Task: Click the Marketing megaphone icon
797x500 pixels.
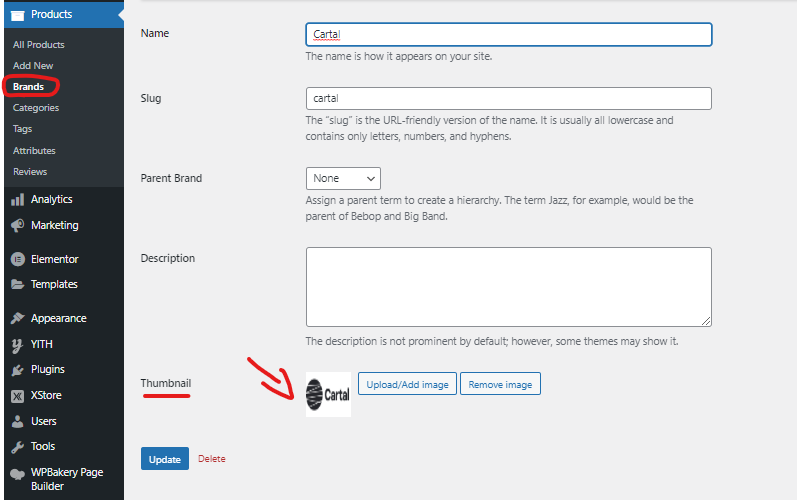Action: (17, 225)
